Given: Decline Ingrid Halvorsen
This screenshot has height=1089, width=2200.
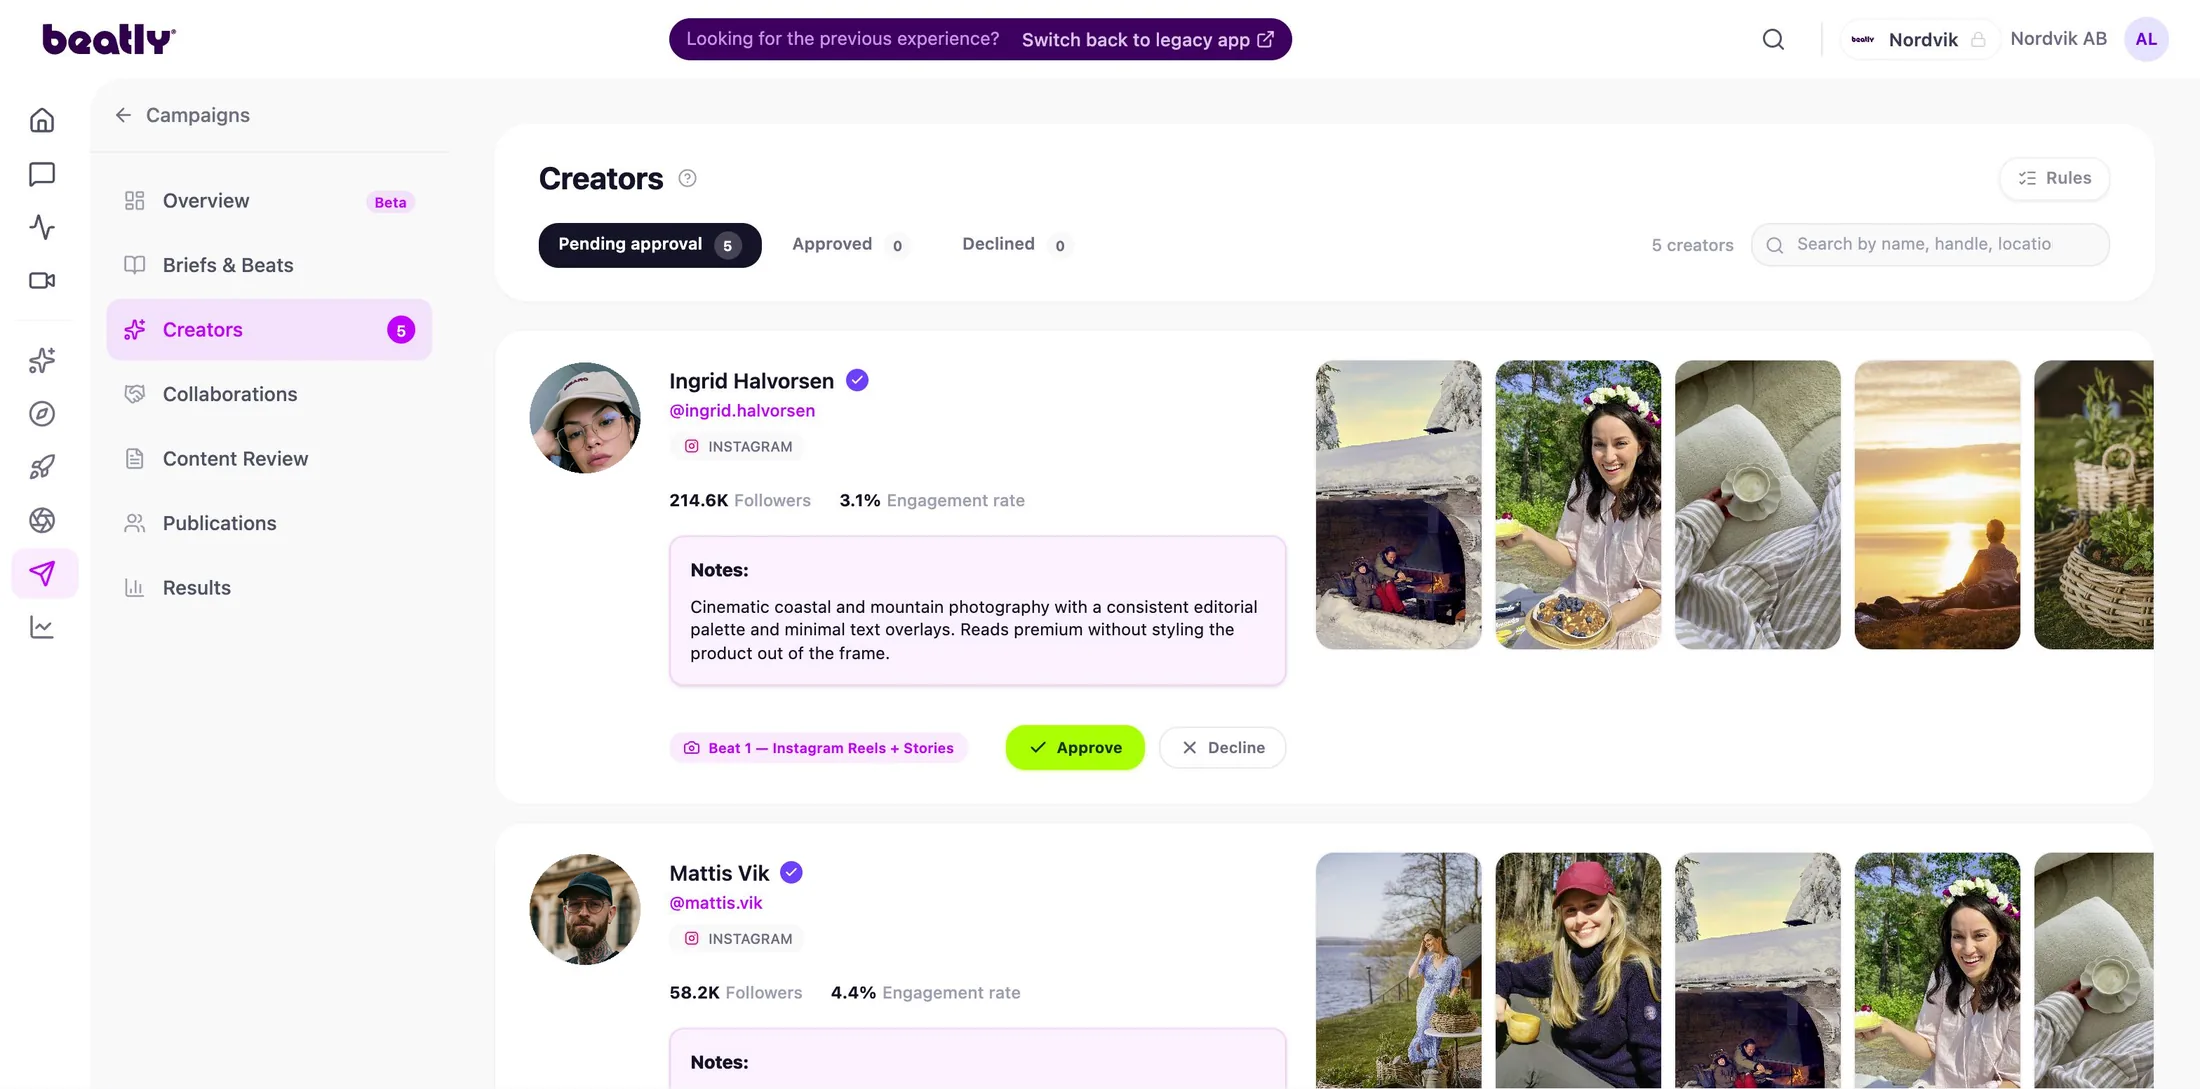Looking at the screenshot, I should point(1222,748).
